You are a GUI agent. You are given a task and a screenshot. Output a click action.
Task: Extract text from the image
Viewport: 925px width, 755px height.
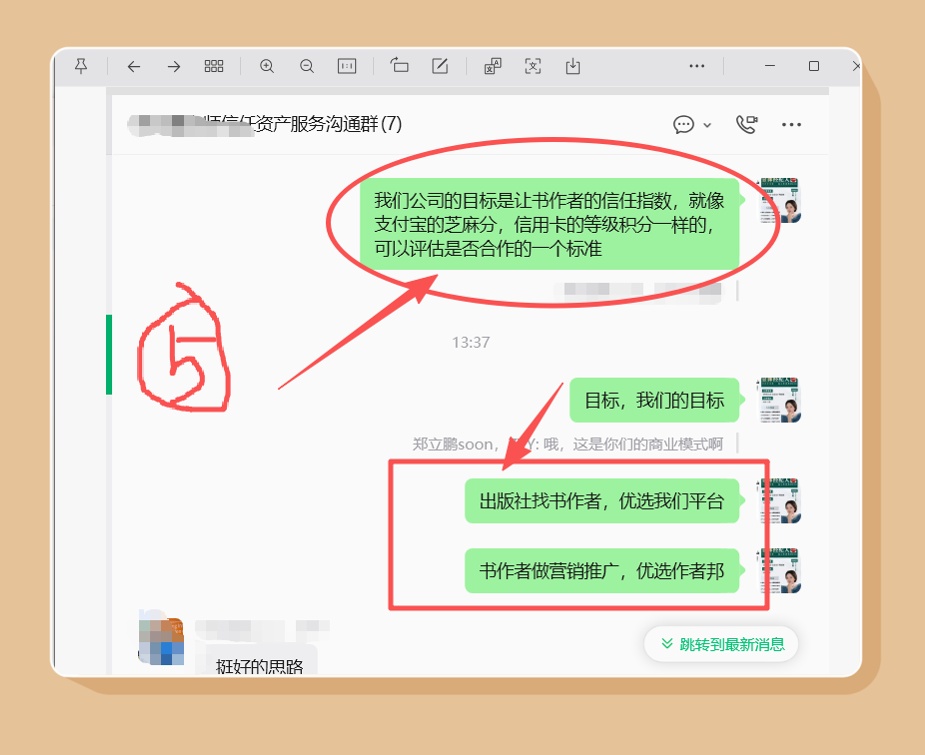(533, 66)
